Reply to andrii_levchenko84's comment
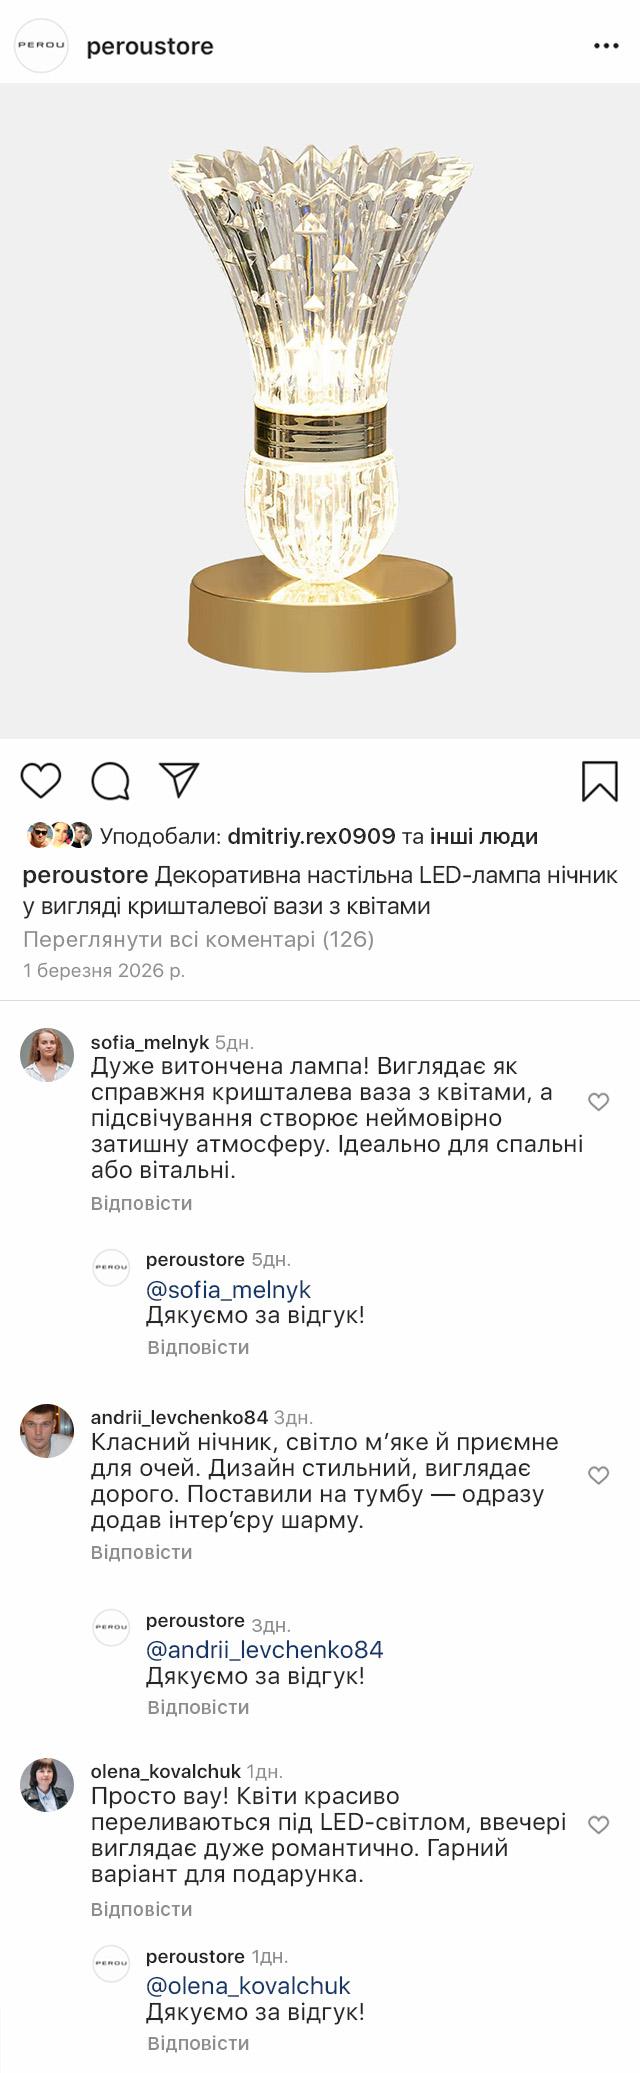 [141, 1552]
